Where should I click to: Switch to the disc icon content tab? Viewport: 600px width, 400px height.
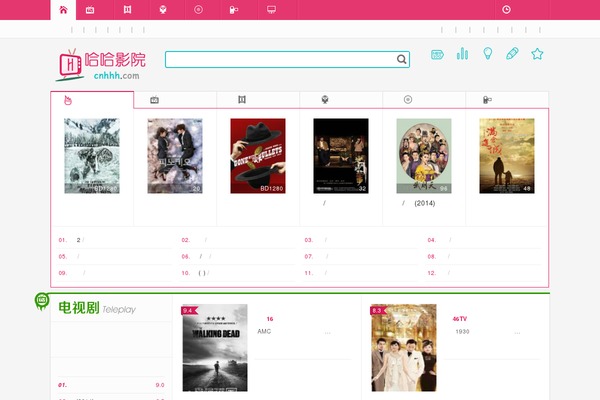[x=424, y=100]
